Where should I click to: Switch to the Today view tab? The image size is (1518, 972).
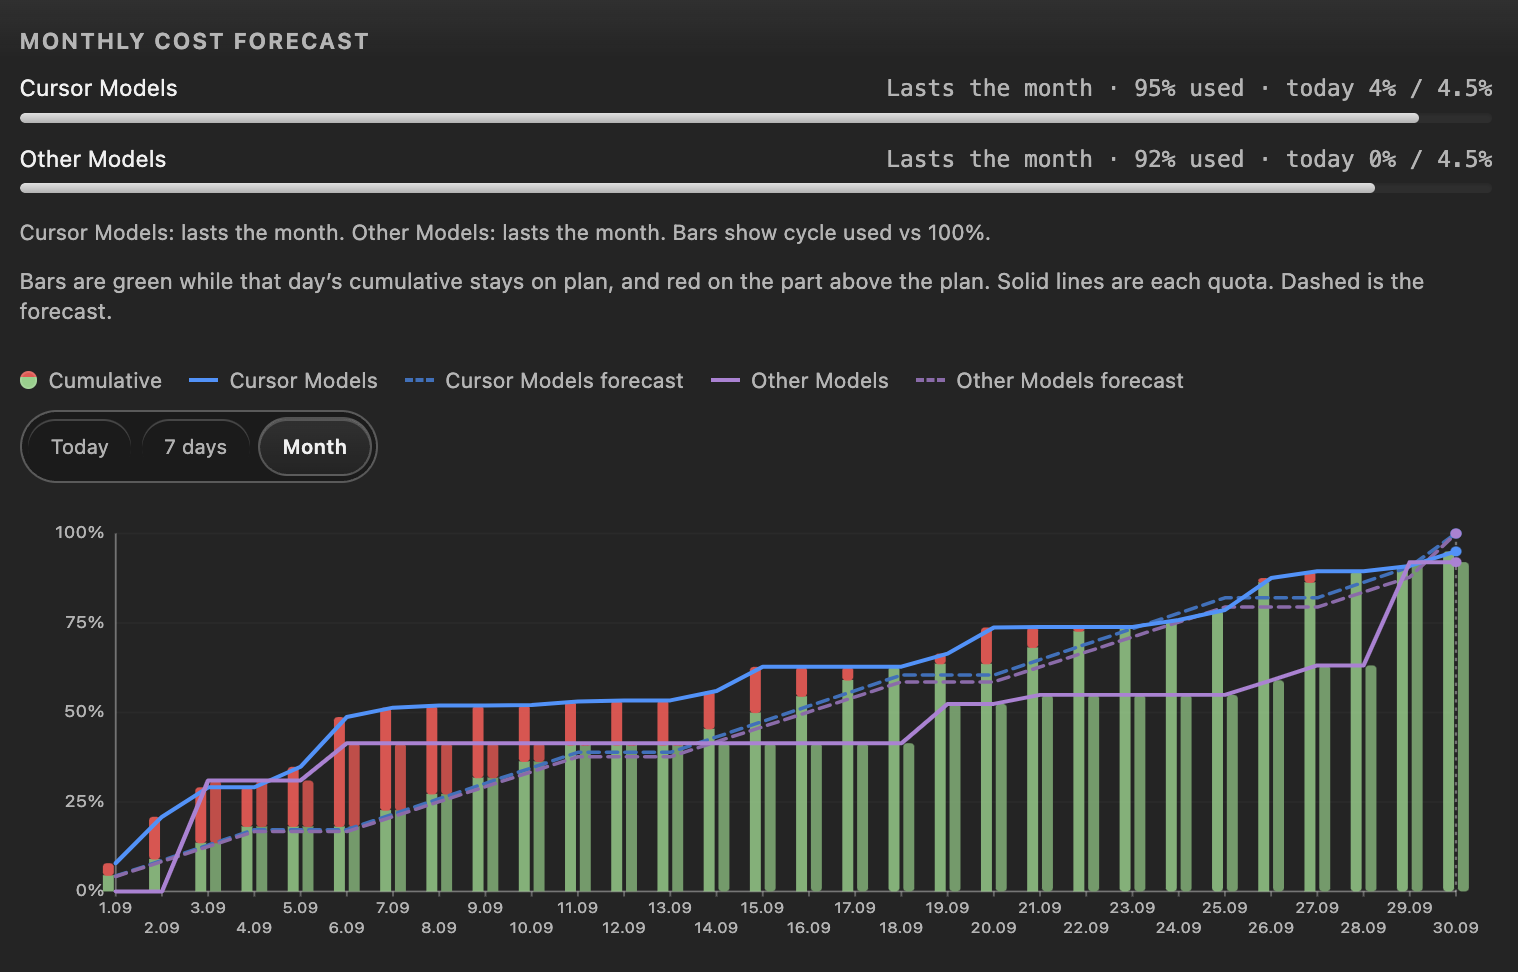click(x=80, y=447)
